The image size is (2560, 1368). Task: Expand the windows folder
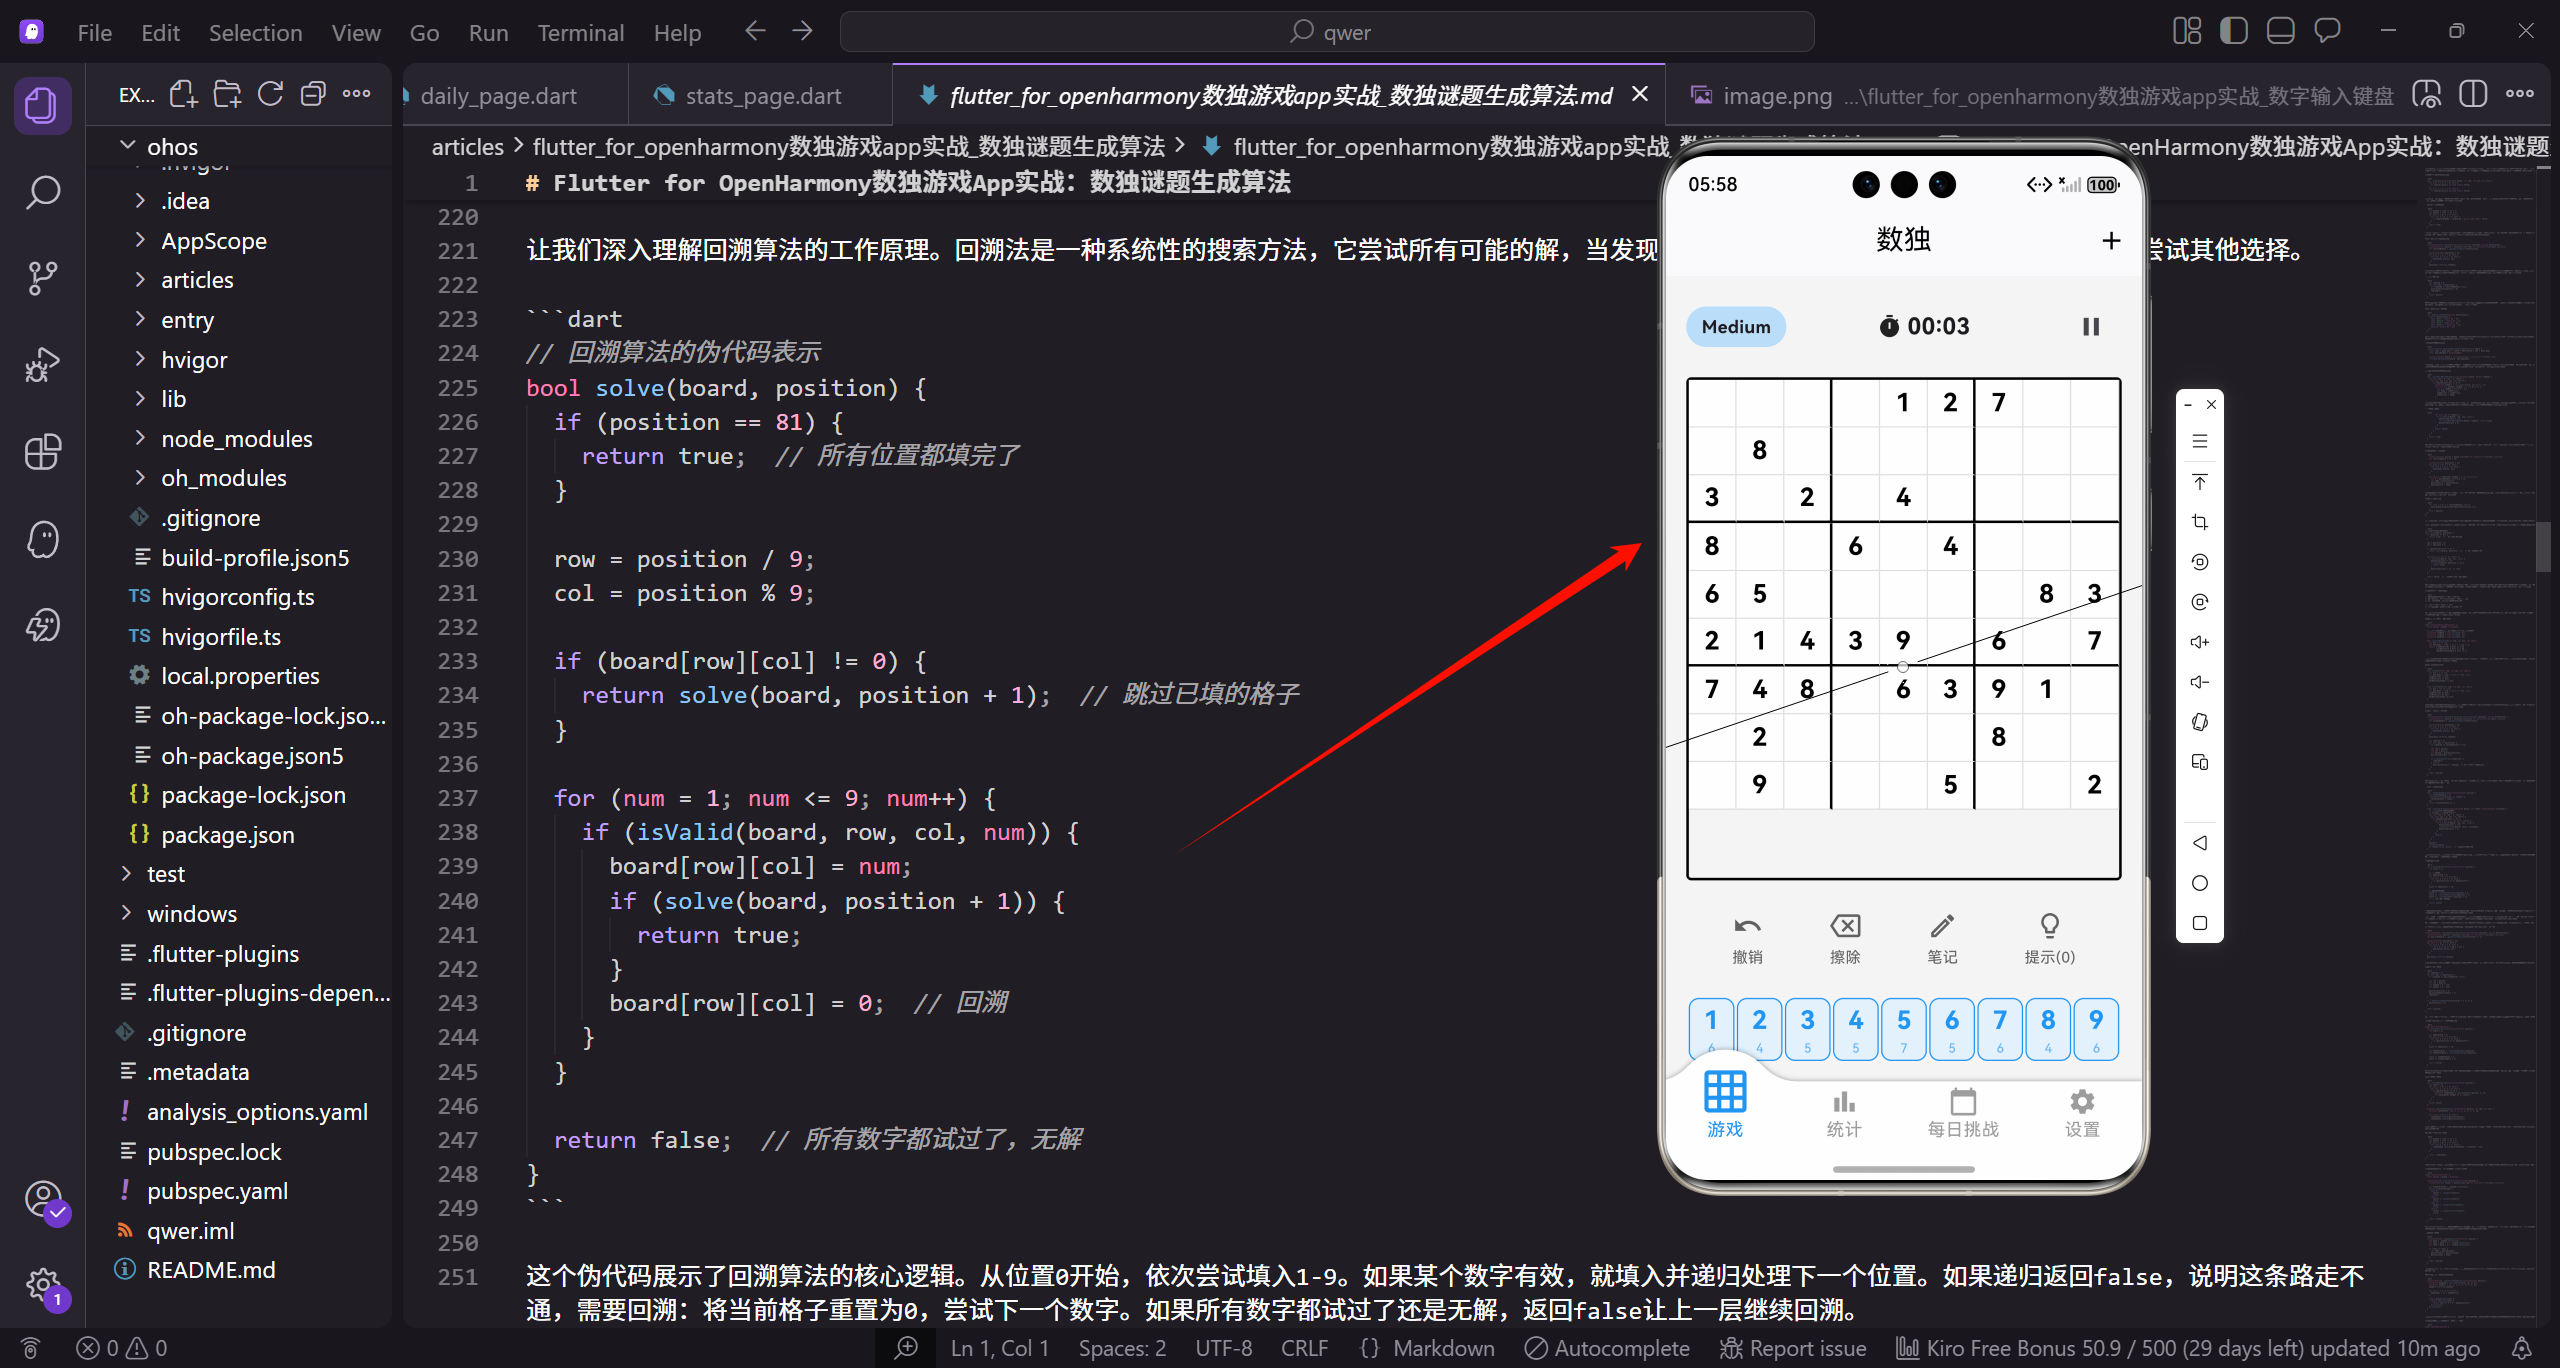126,914
